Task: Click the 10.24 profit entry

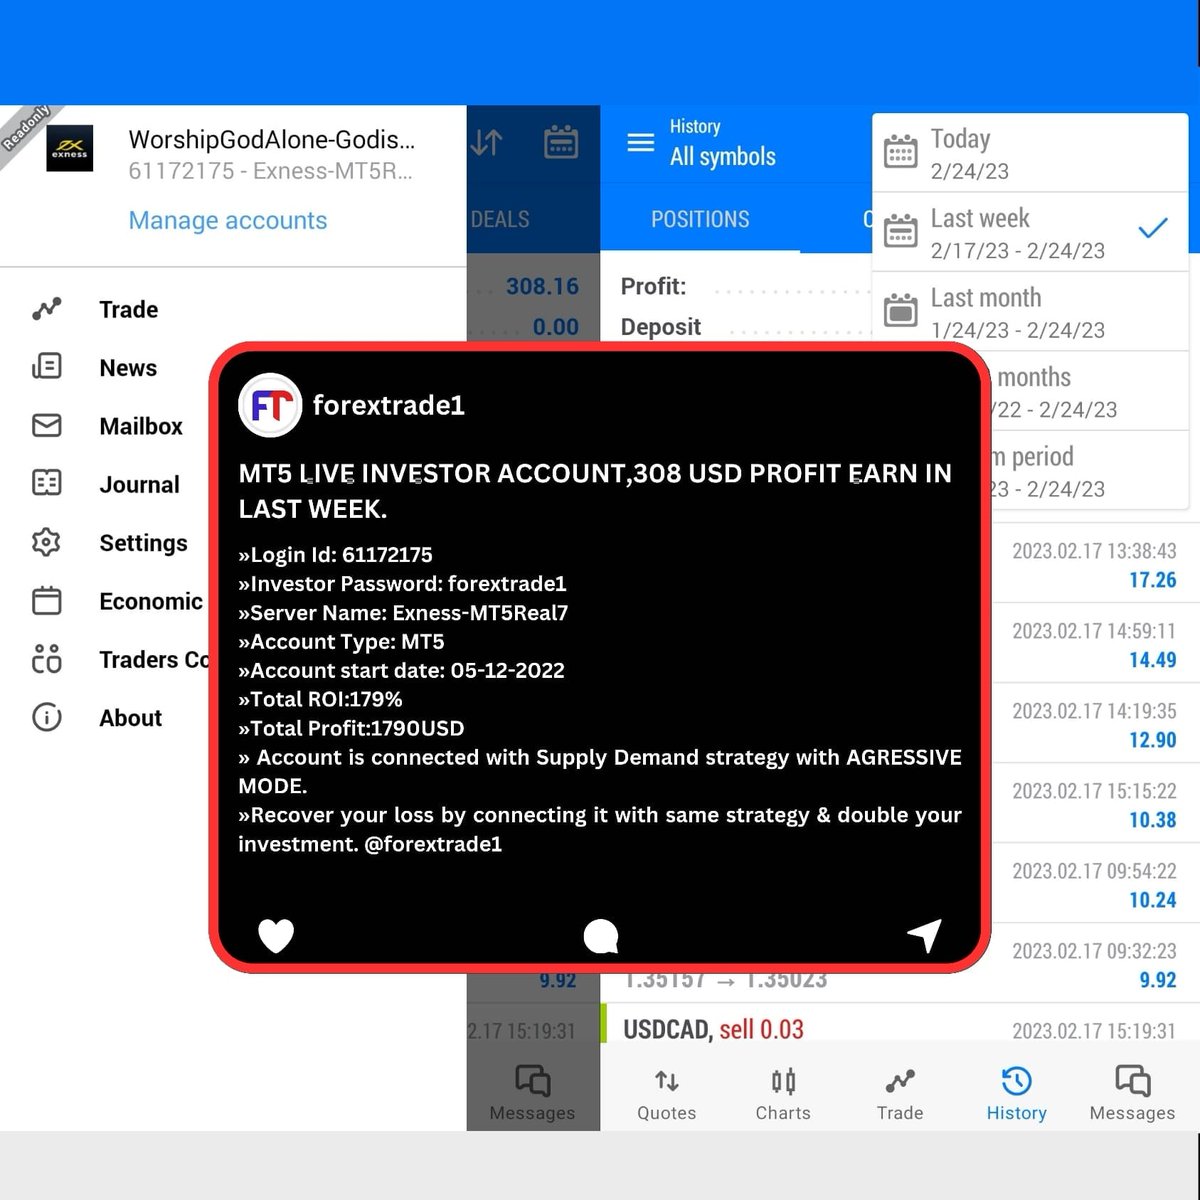Action: (x=1153, y=900)
